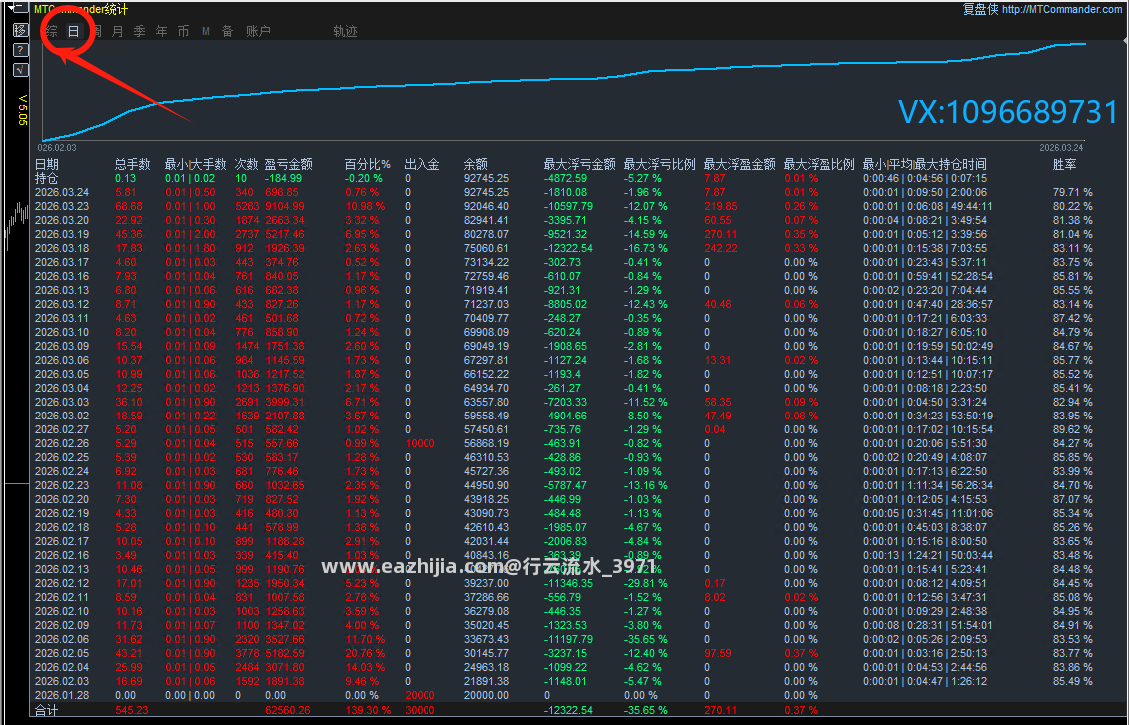Click the 日期 column header
The width and height of the screenshot is (1129, 725).
tap(47, 164)
